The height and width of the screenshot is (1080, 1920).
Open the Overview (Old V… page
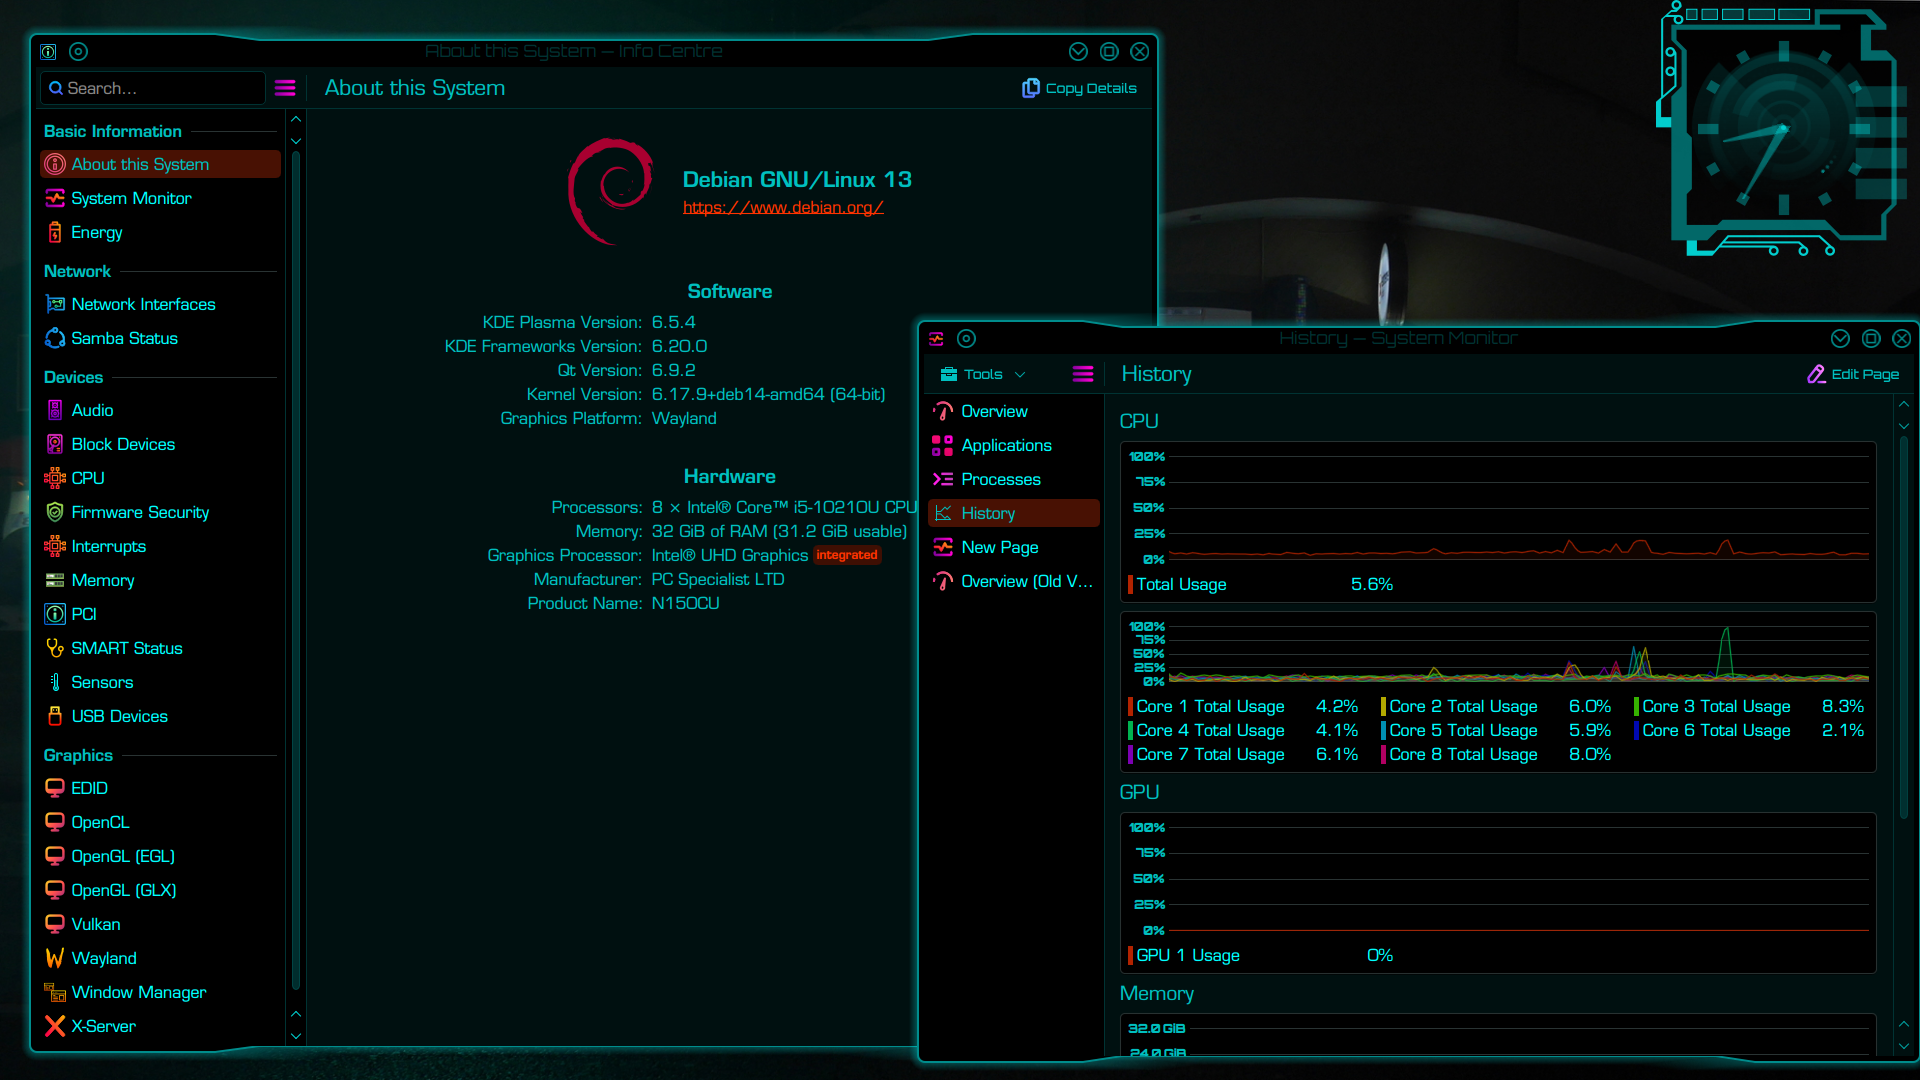pyautogui.click(x=1014, y=581)
